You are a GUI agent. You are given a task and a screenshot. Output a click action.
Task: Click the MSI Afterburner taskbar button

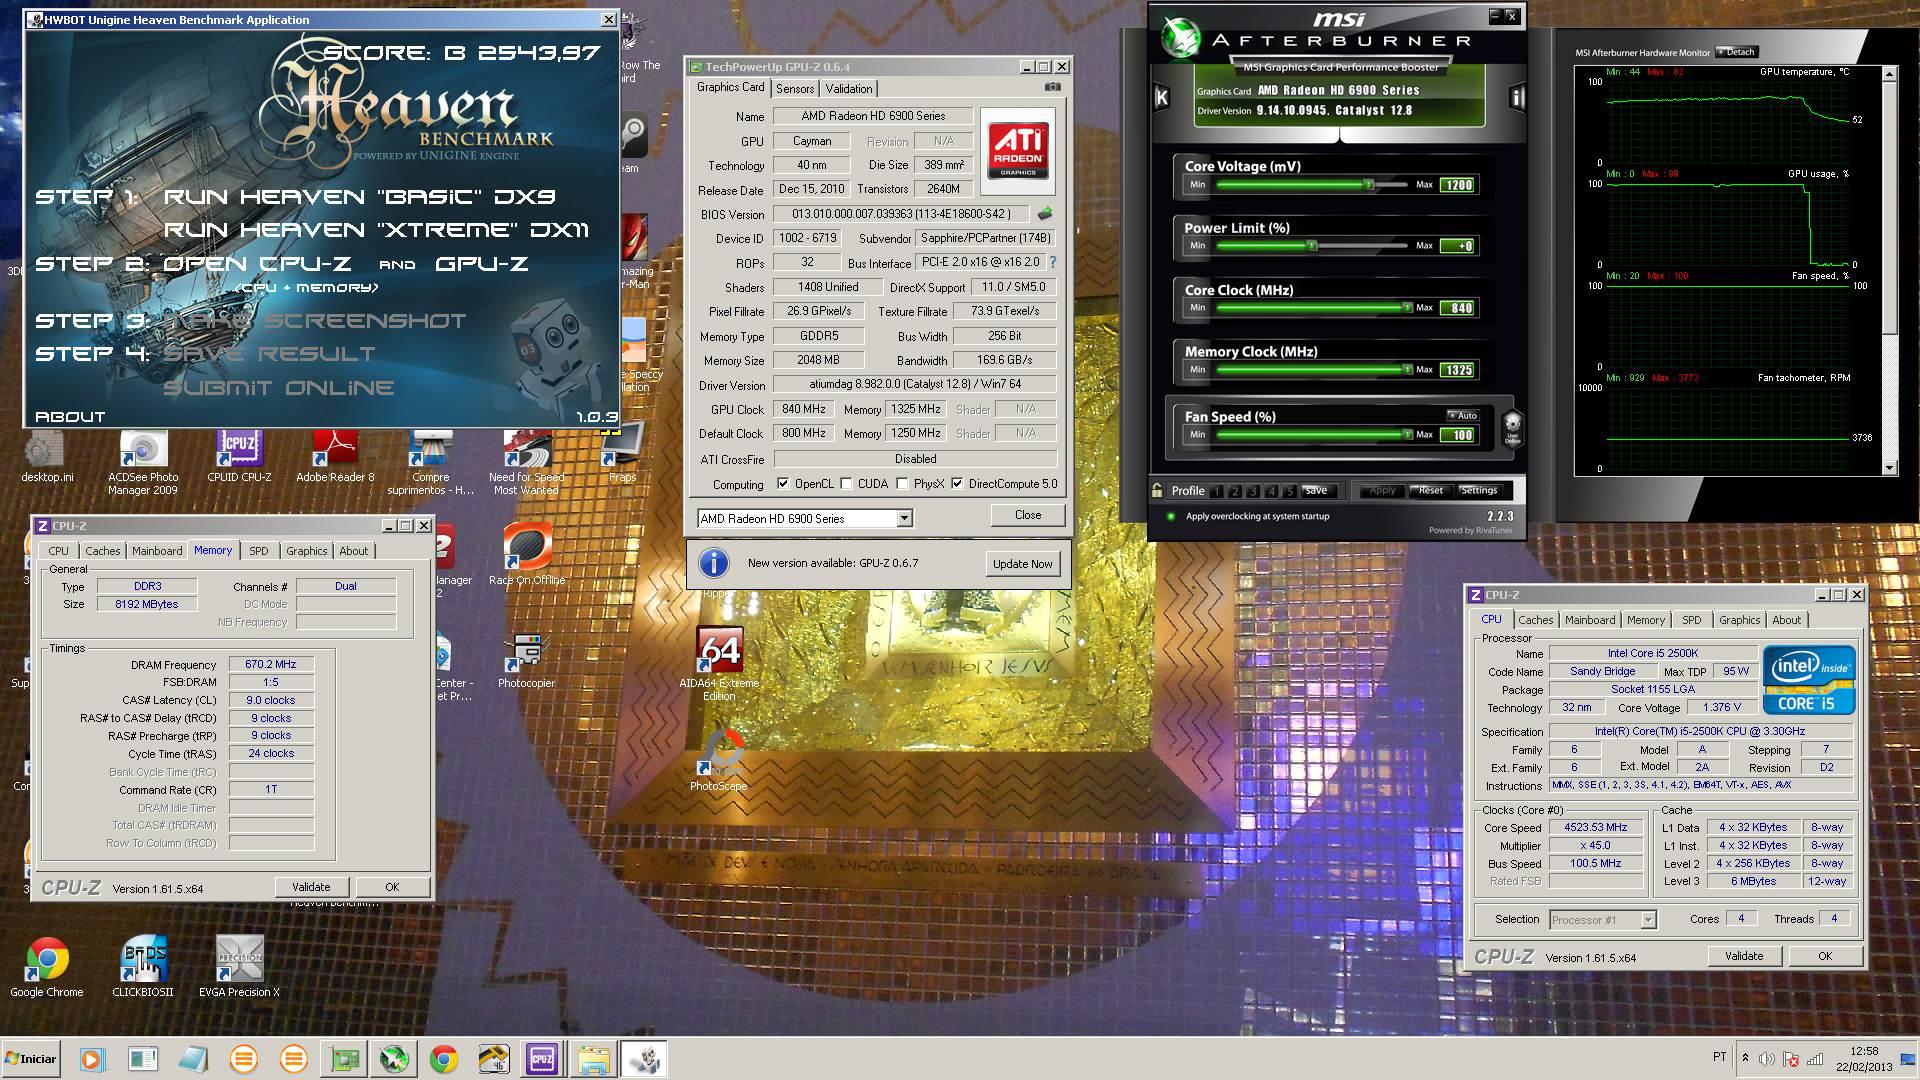point(393,1059)
